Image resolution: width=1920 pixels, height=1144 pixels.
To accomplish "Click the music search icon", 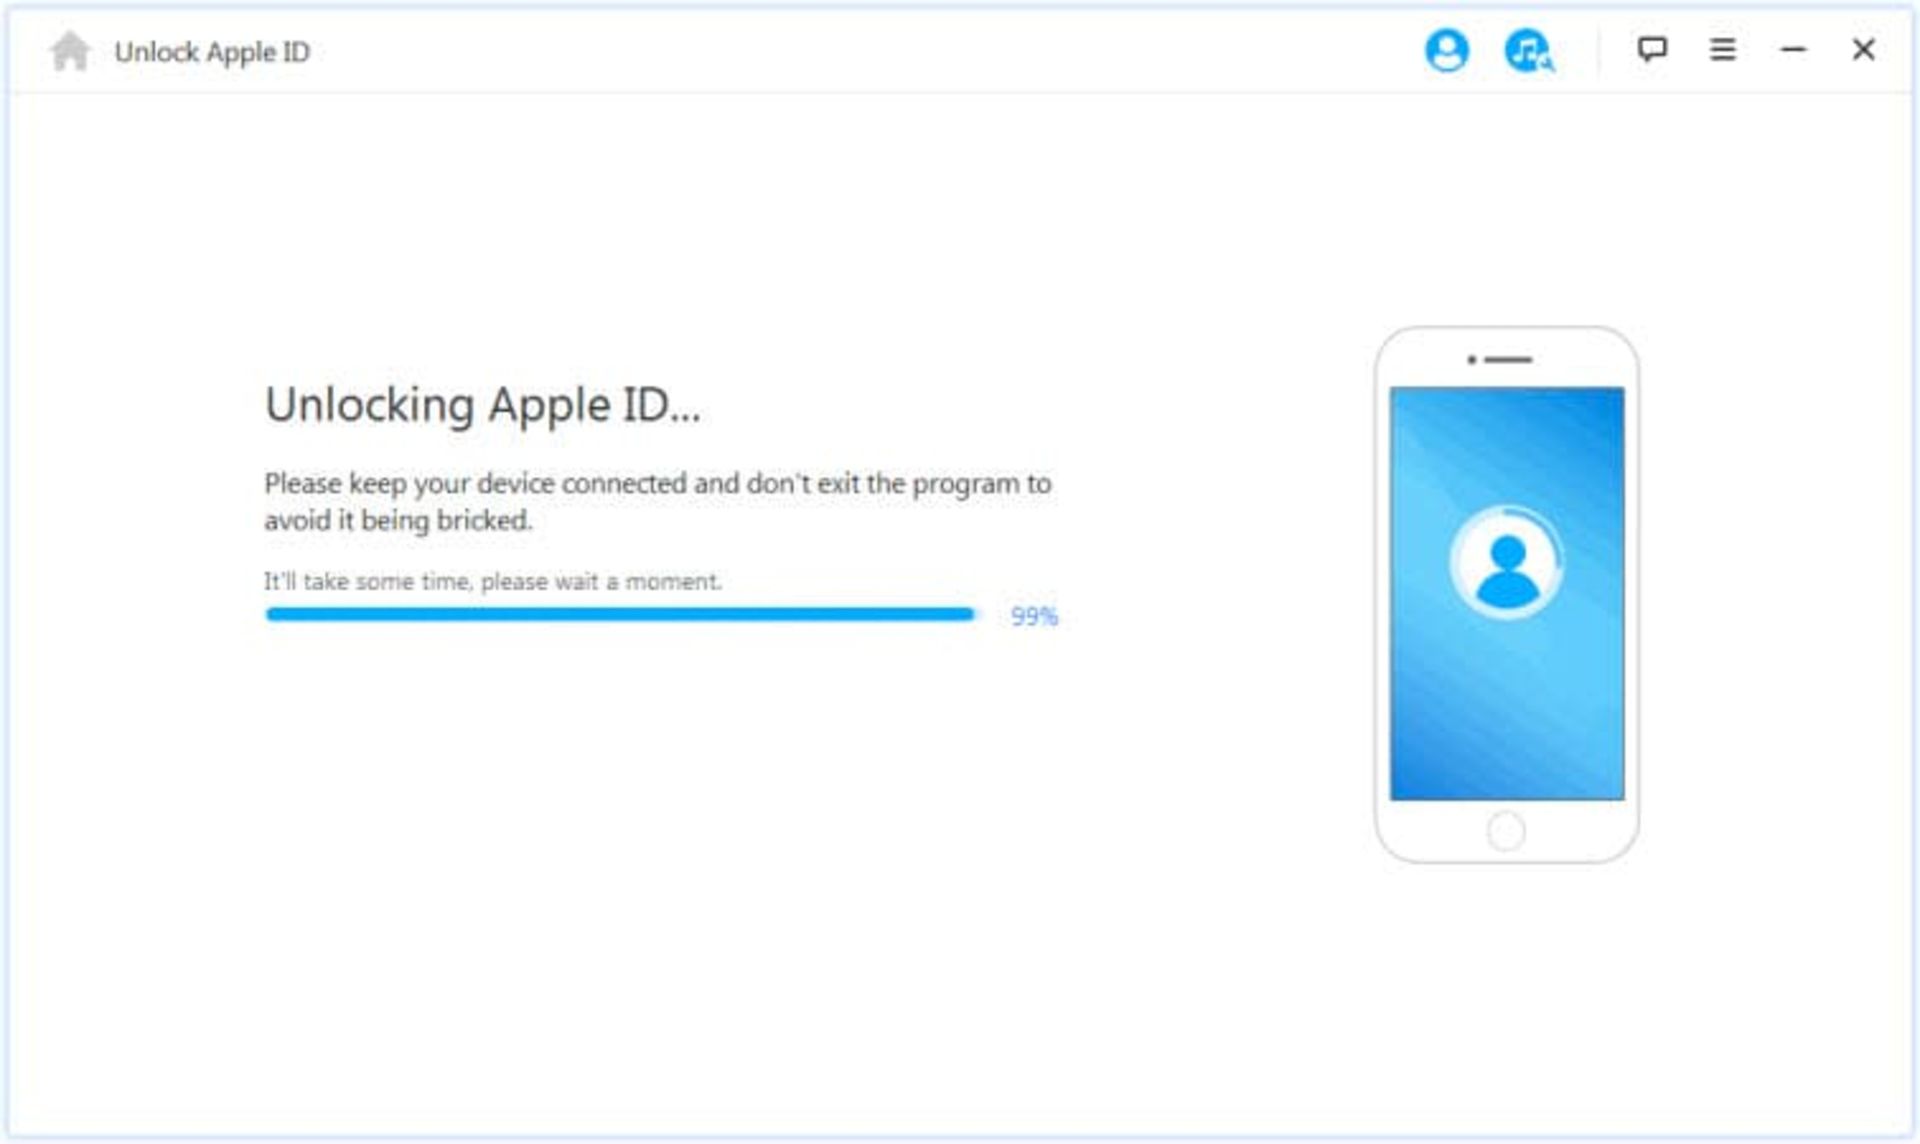I will coord(1528,50).
